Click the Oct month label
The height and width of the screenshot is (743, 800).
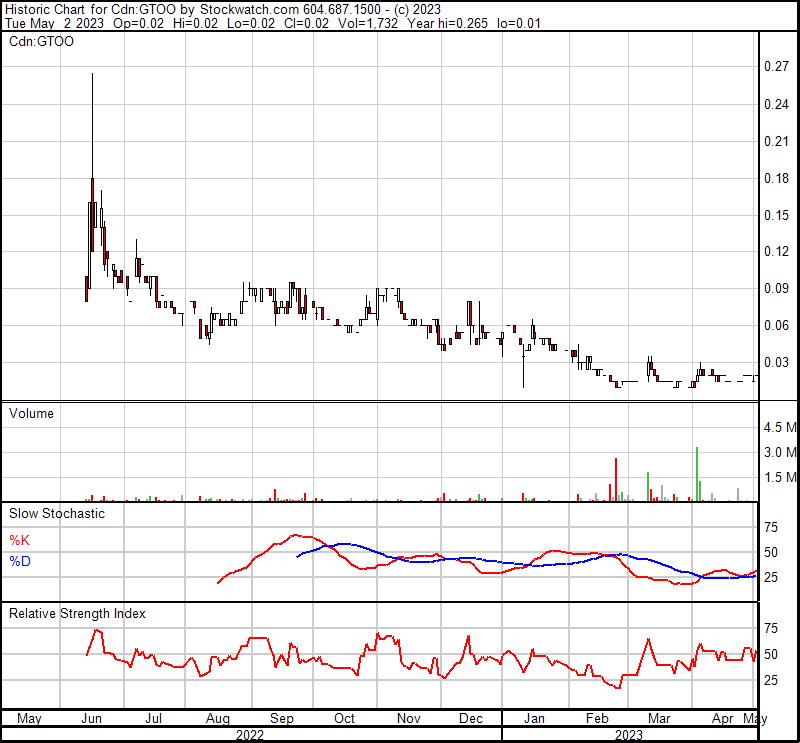click(344, 719)
